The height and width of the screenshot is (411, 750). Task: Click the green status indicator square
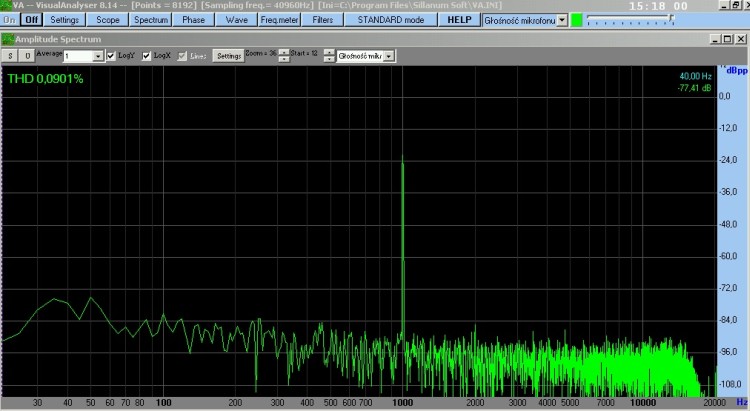coord(577,20)
